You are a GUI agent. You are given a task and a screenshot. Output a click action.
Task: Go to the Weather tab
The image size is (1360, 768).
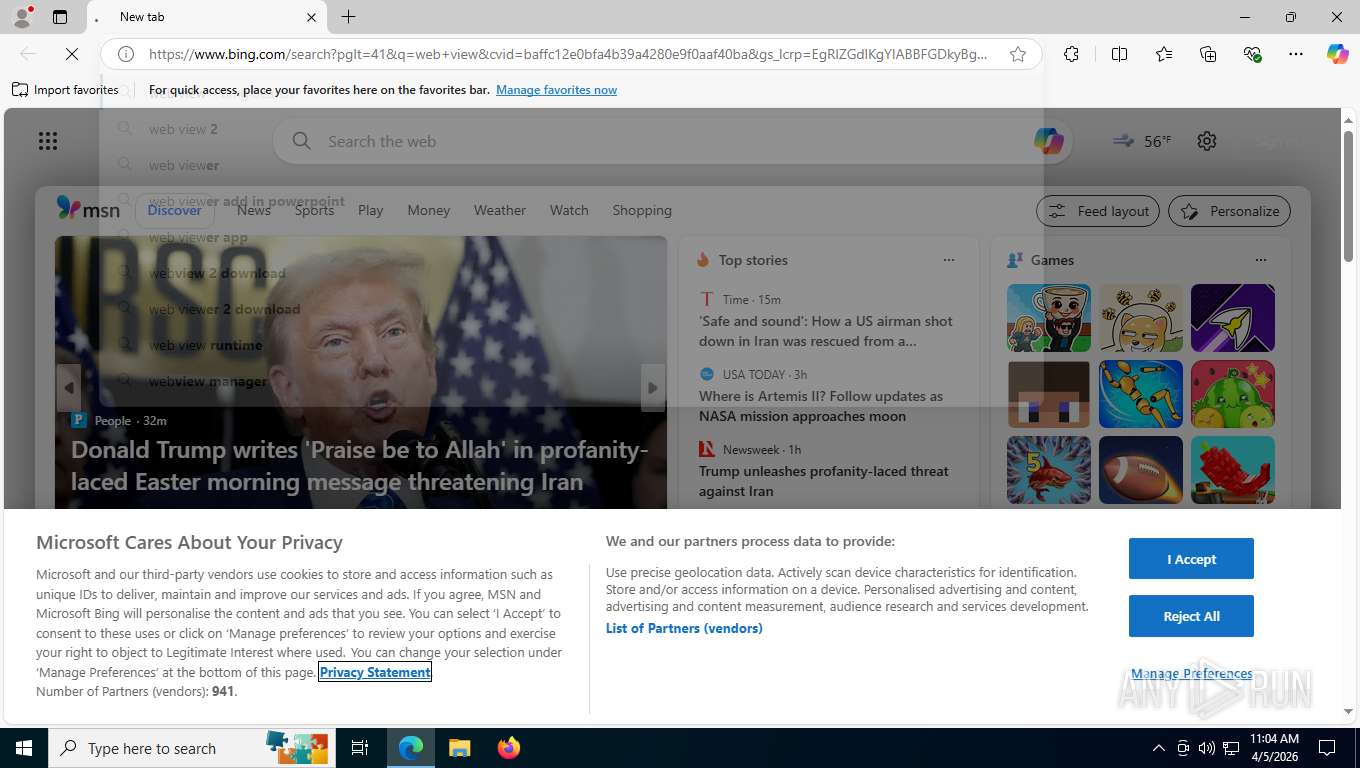[x=500, y=210]
